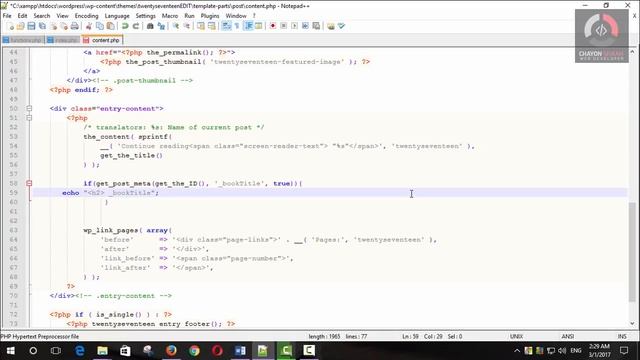Viewport: 640px width, 360px height.
Task: Click the 'Ln : 59' status entry
Action: coord(410,337)
